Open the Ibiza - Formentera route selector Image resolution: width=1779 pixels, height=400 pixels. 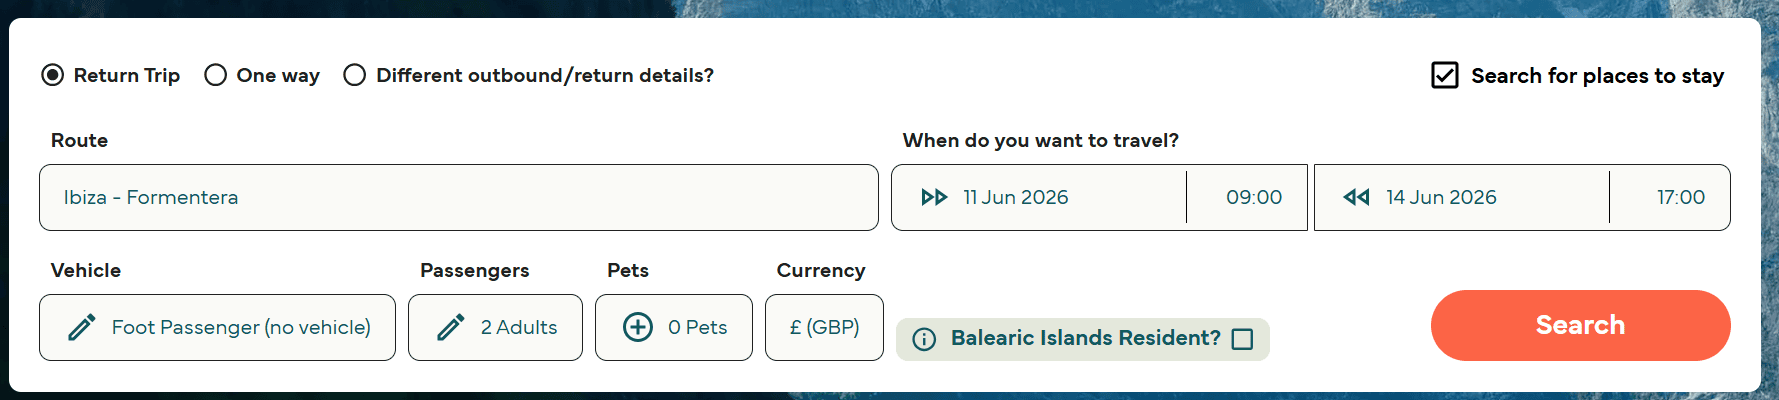coord(459,197)
